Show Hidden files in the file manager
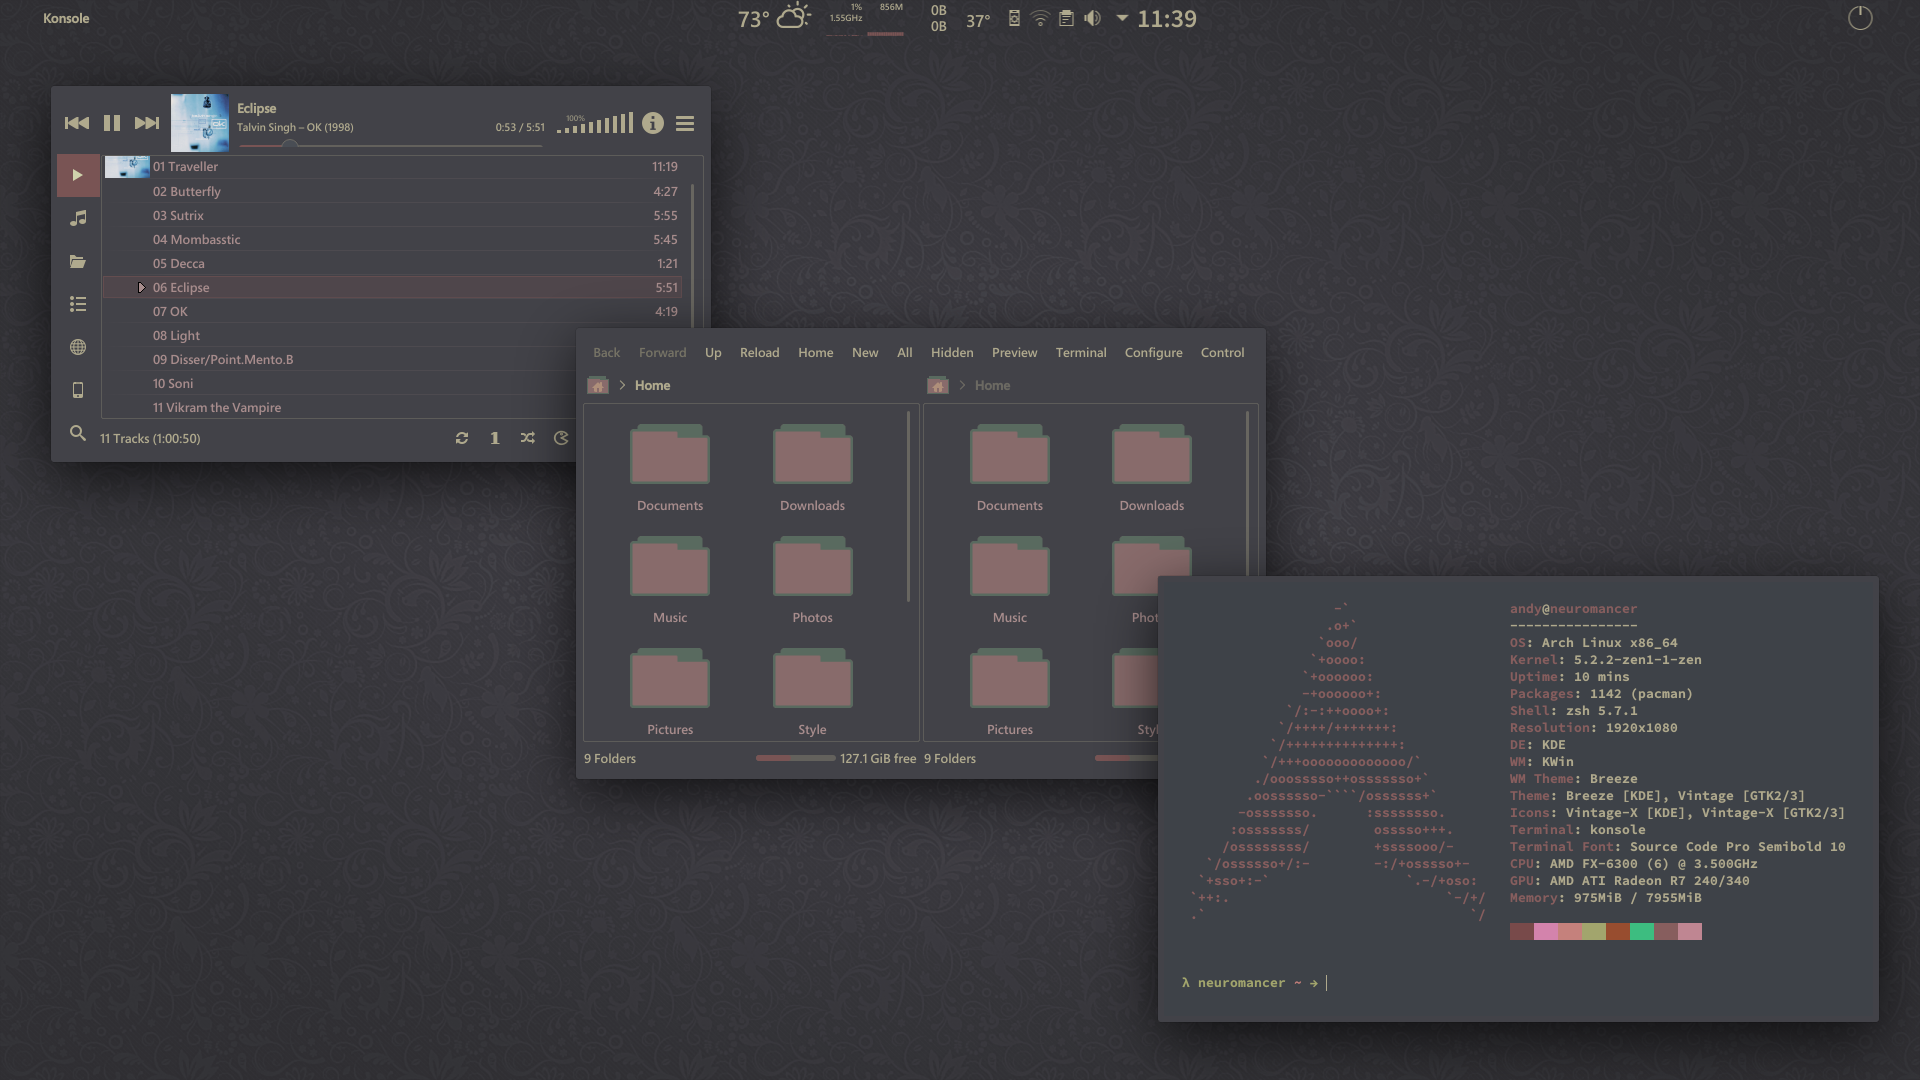This screenshot has height=1080, width=1920. 951,352
